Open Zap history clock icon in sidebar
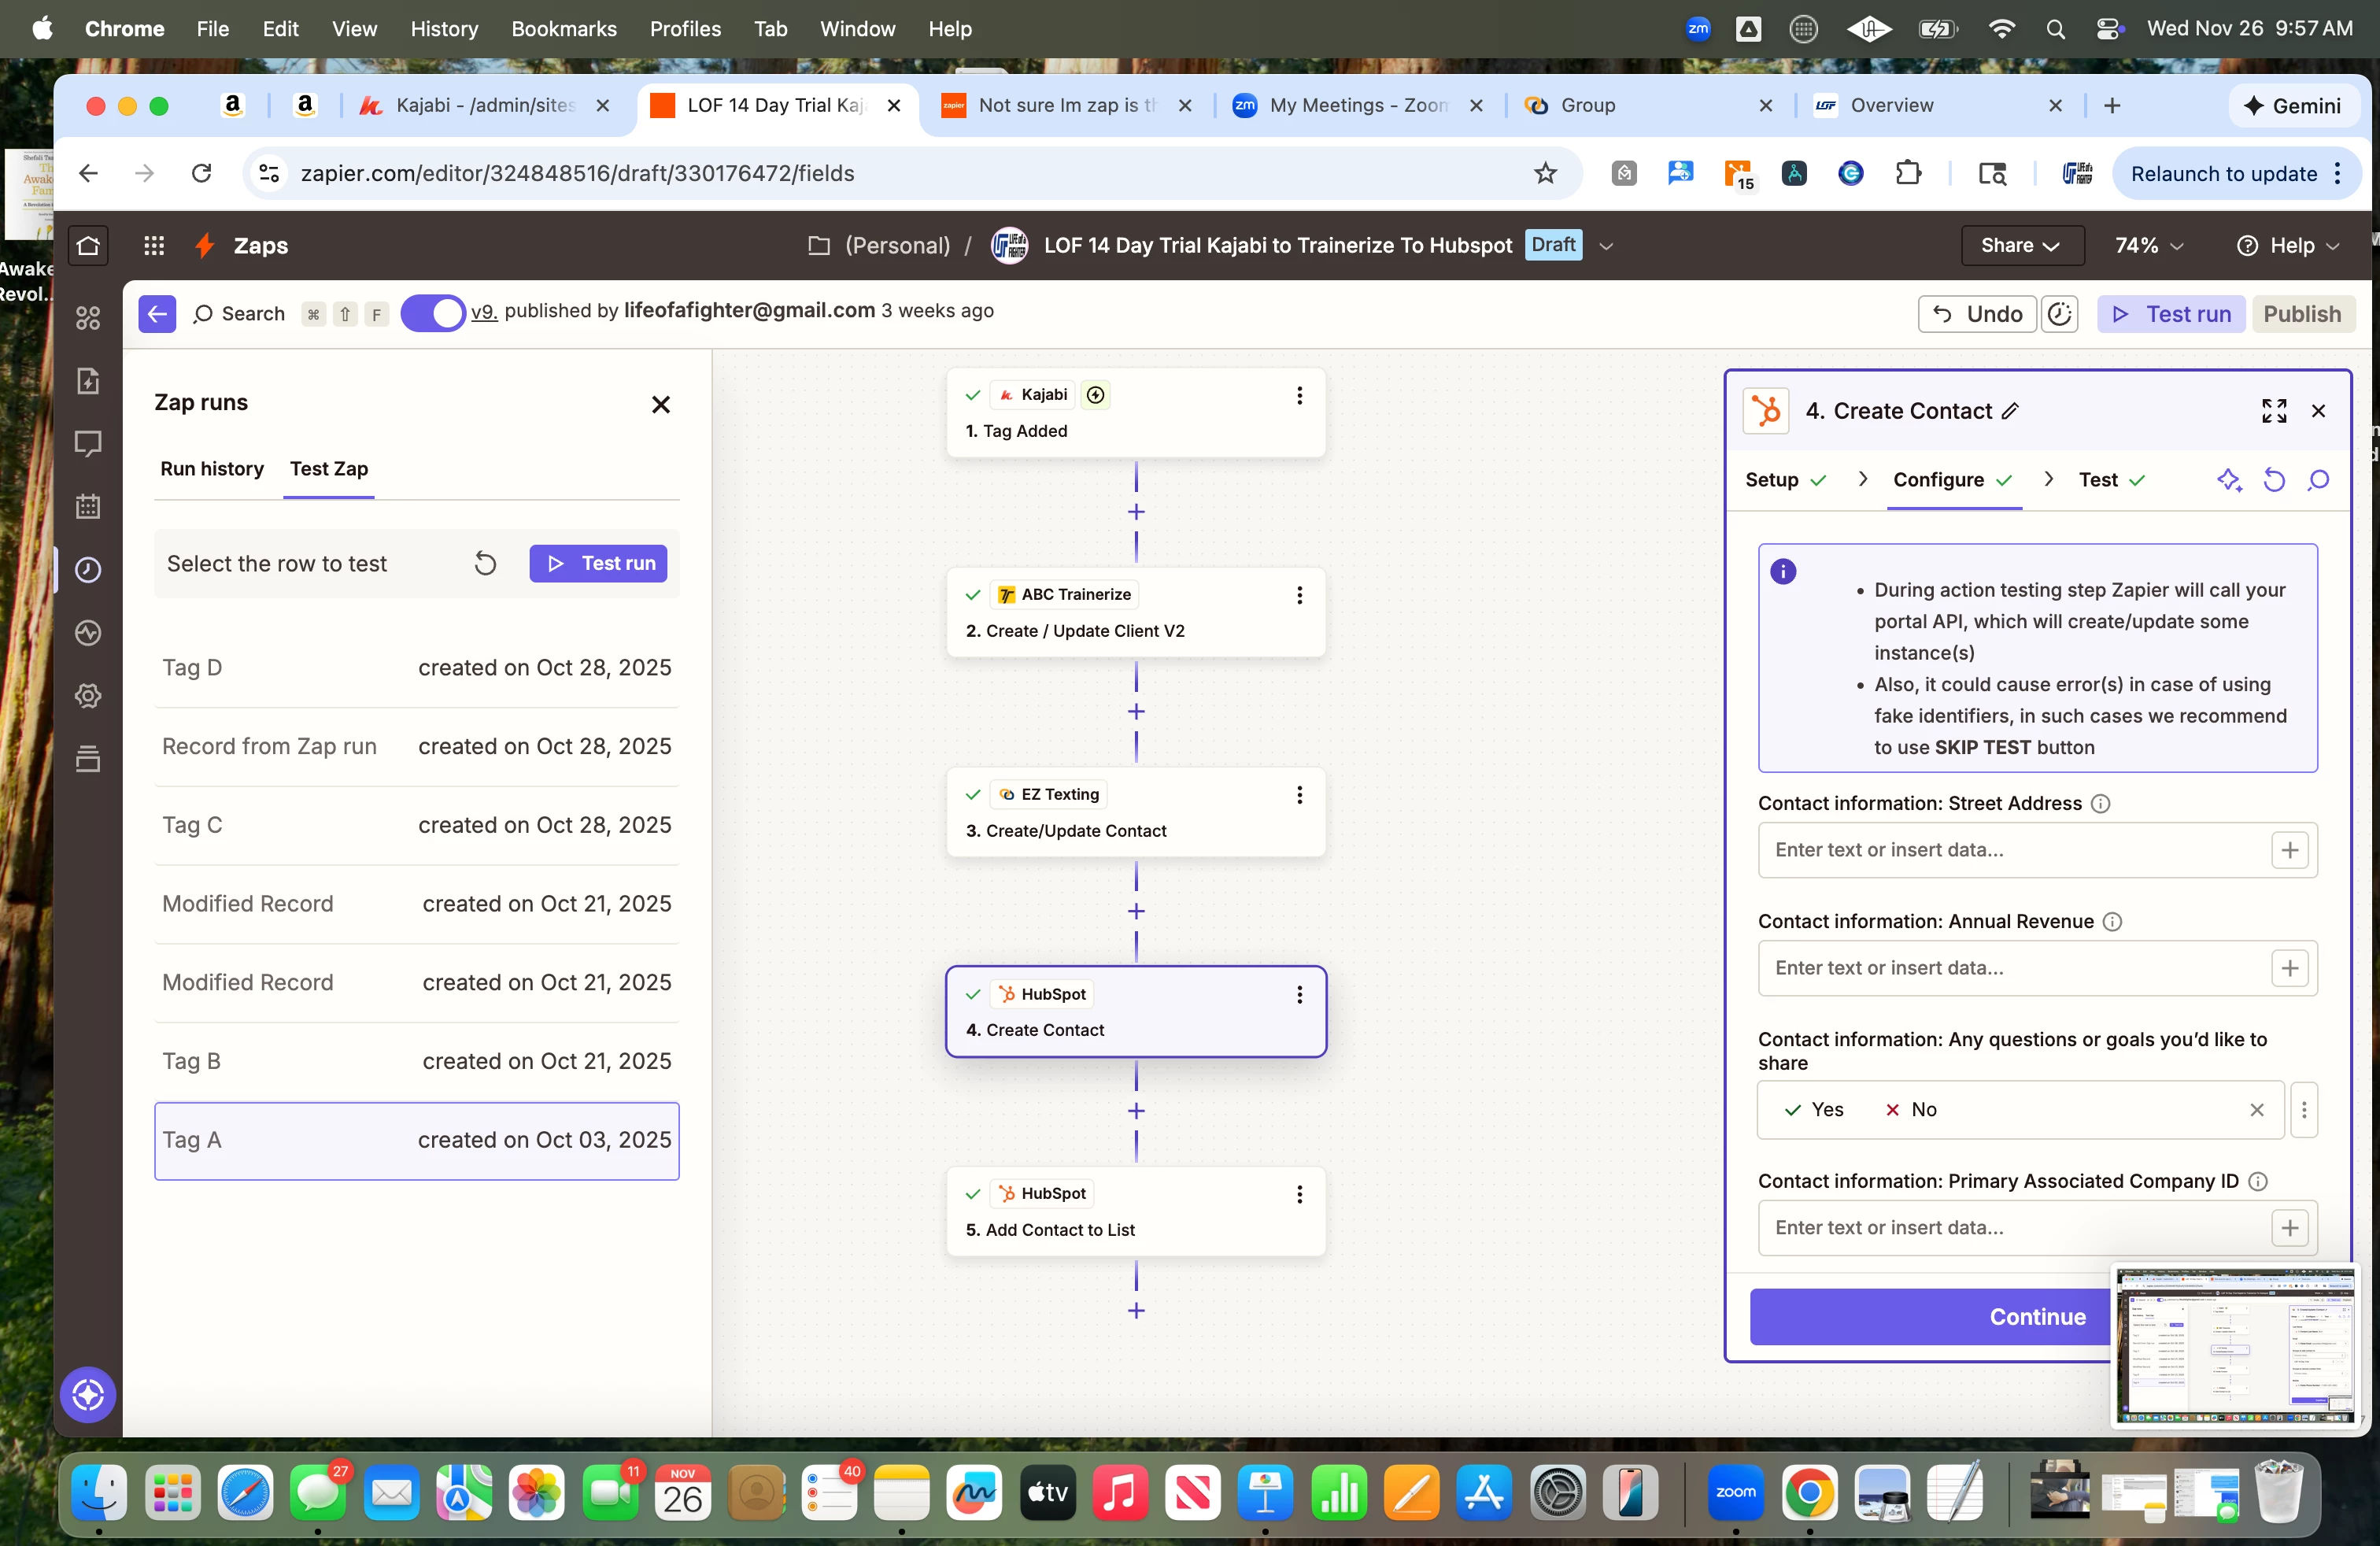Screen dimensions: 2380x1546 88,570
